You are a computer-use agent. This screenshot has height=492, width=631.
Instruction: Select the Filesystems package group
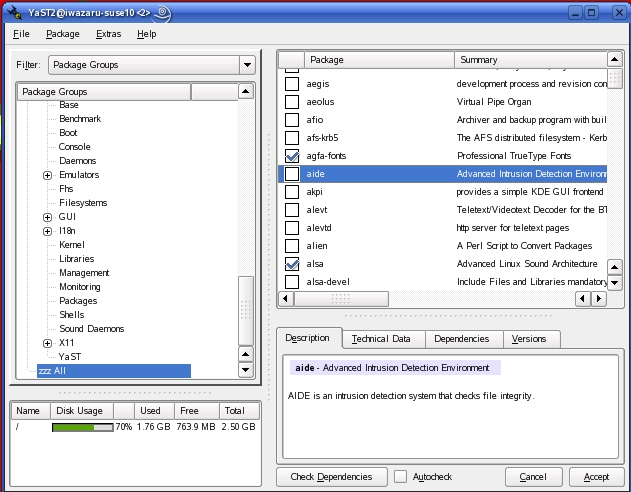(x=83, y=203)
